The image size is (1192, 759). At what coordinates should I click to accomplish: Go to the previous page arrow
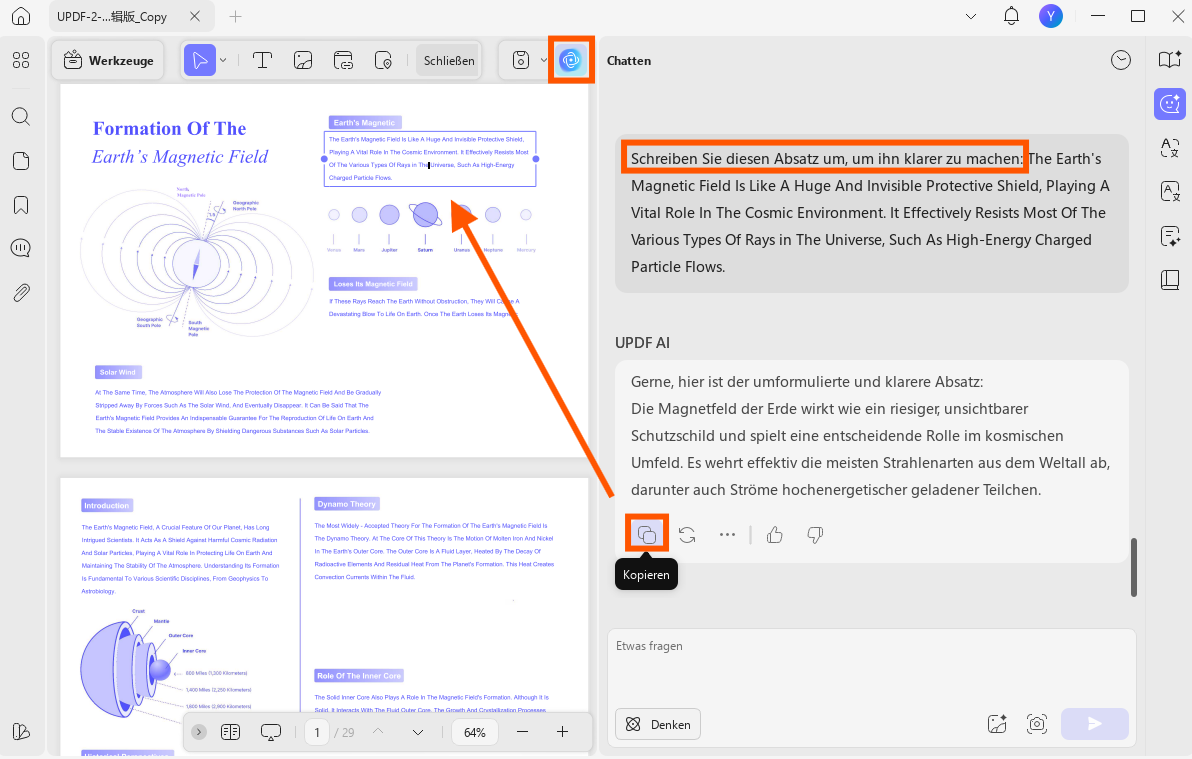(378, 732)
